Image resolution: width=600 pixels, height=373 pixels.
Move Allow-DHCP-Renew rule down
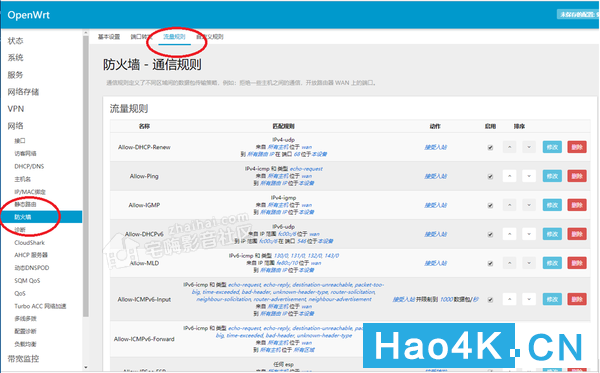coord(529,147)
